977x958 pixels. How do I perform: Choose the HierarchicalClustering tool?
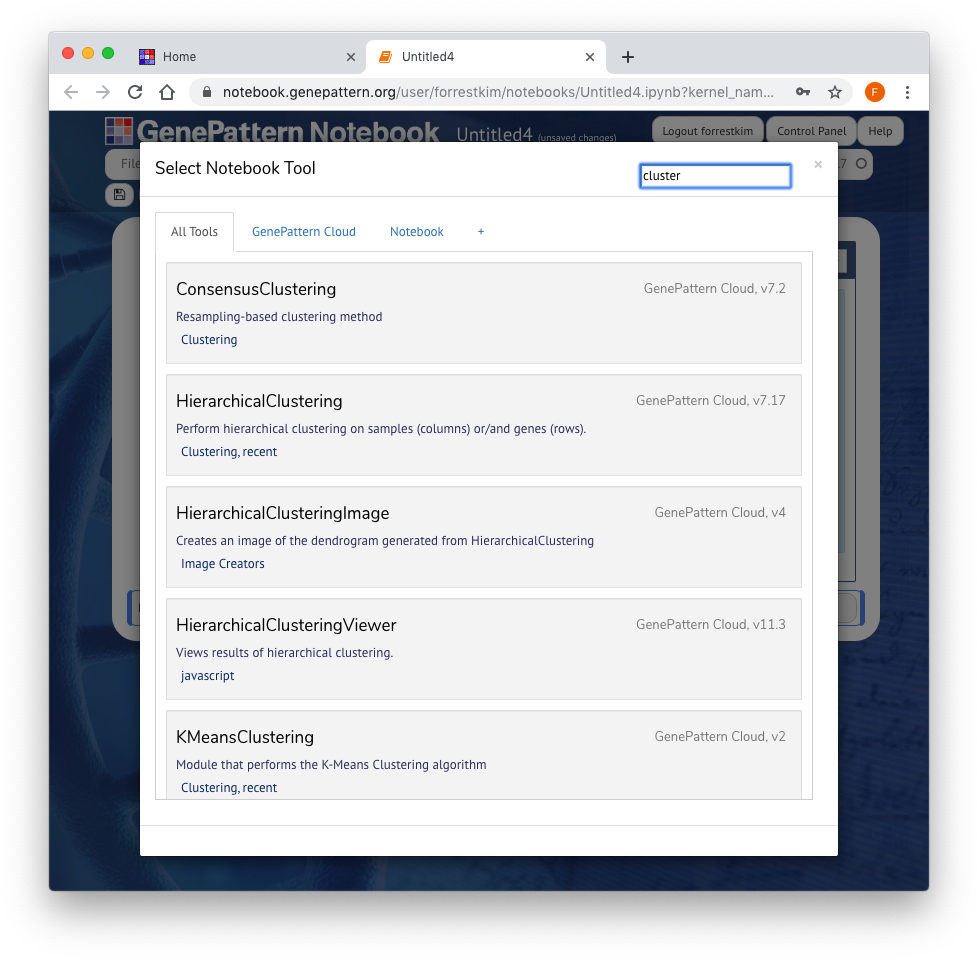[x=484, y=425]
